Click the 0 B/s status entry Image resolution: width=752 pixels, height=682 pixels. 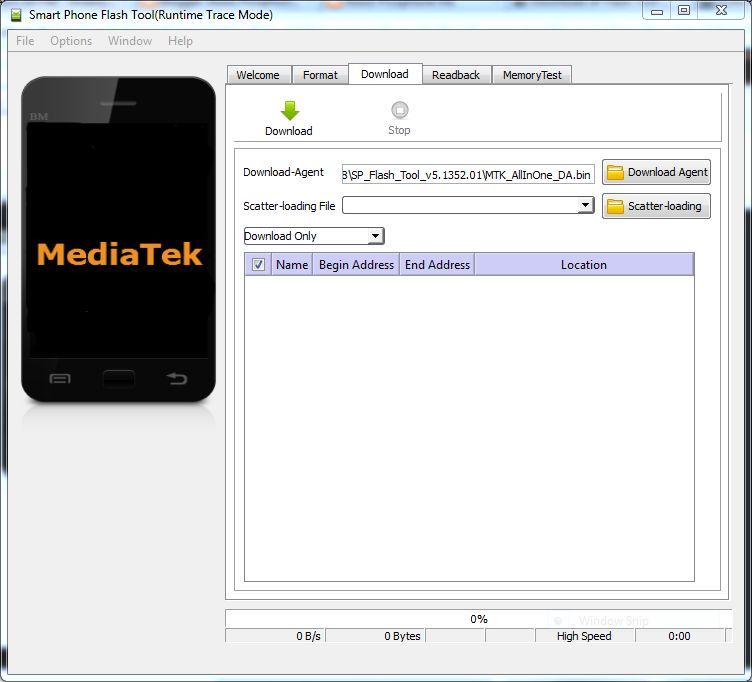click(275, 636)
